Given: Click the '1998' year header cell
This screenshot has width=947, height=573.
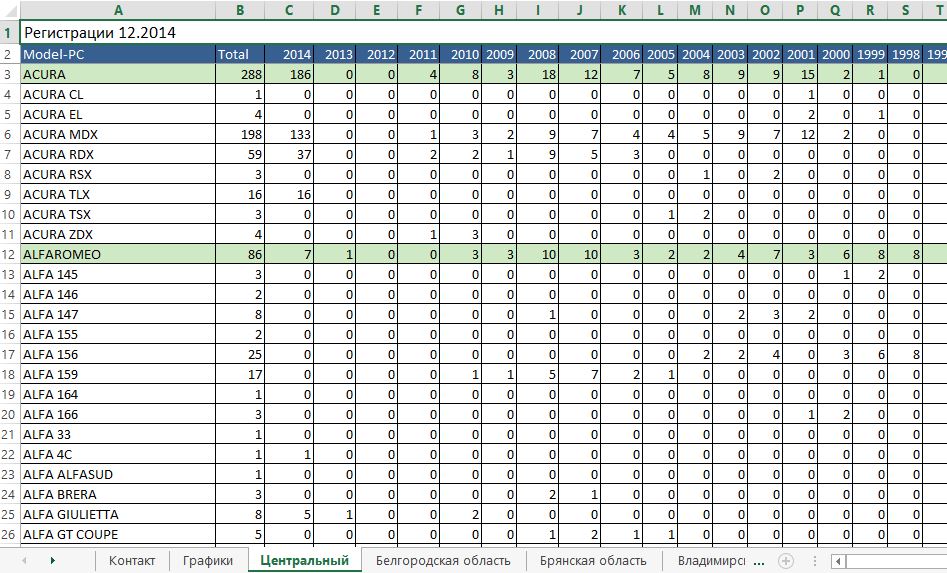Looking at the screenshot, I should point(905,54).
